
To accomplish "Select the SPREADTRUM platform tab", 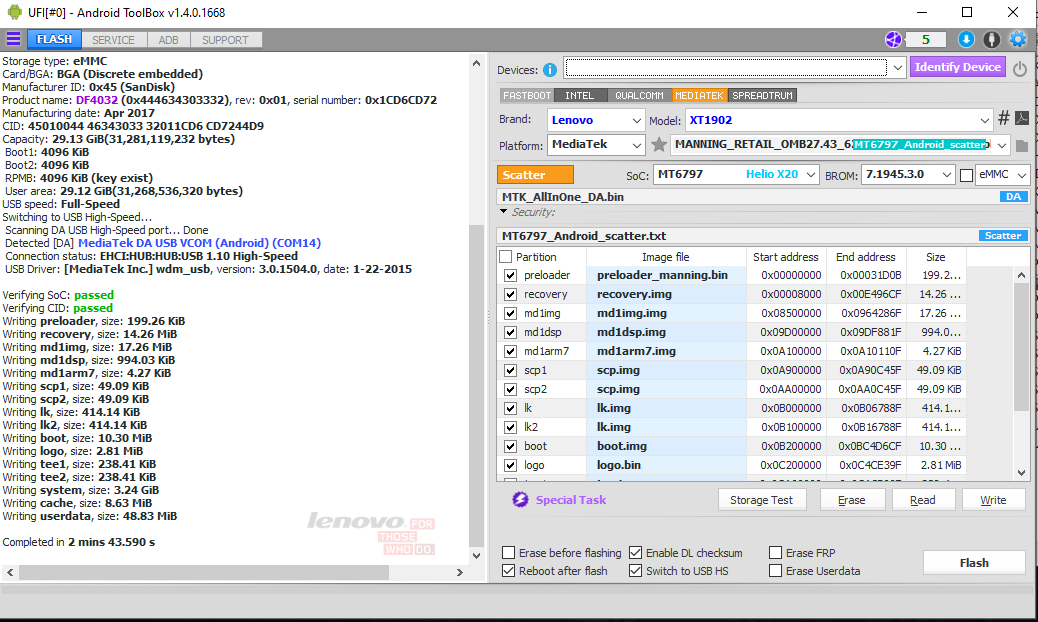I will pyautogui.click(x=762, y=96).
